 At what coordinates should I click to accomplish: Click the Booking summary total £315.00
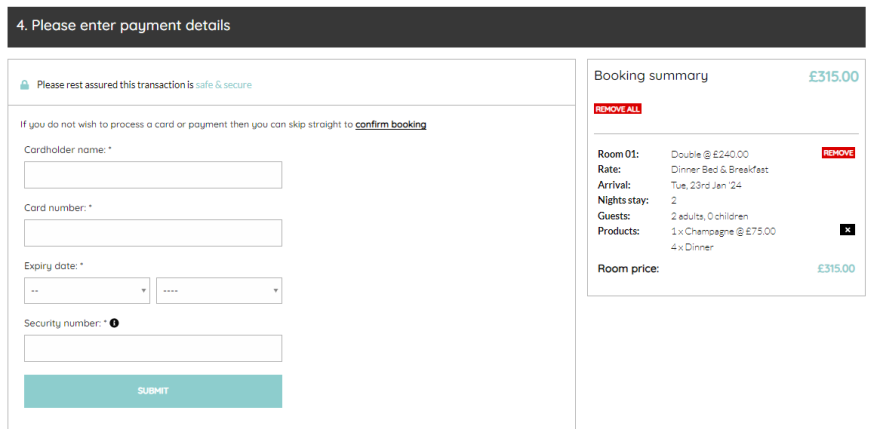click(833, 76)
